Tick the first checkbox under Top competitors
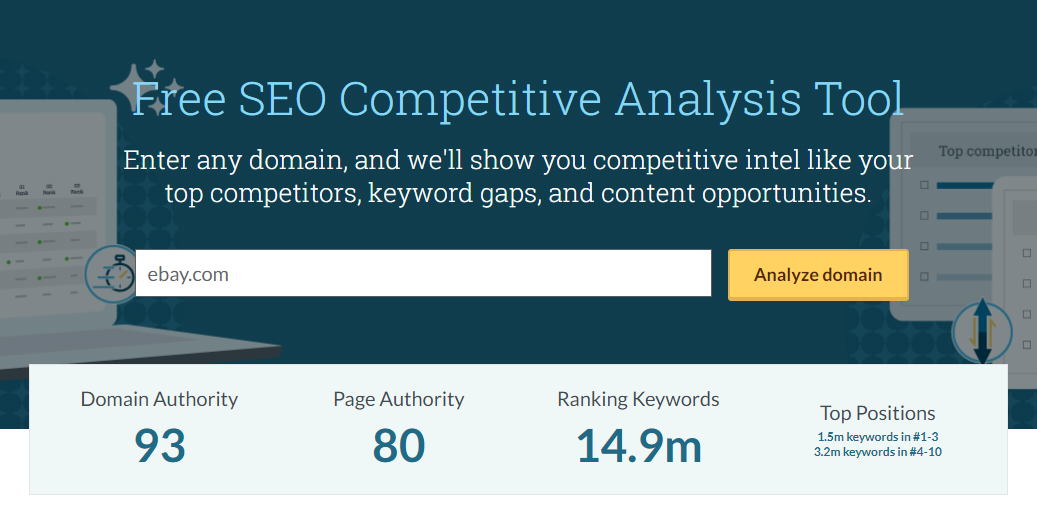The width and height of the screenshot is (1037, 525). pyautogui.click(x=924, y=185)
